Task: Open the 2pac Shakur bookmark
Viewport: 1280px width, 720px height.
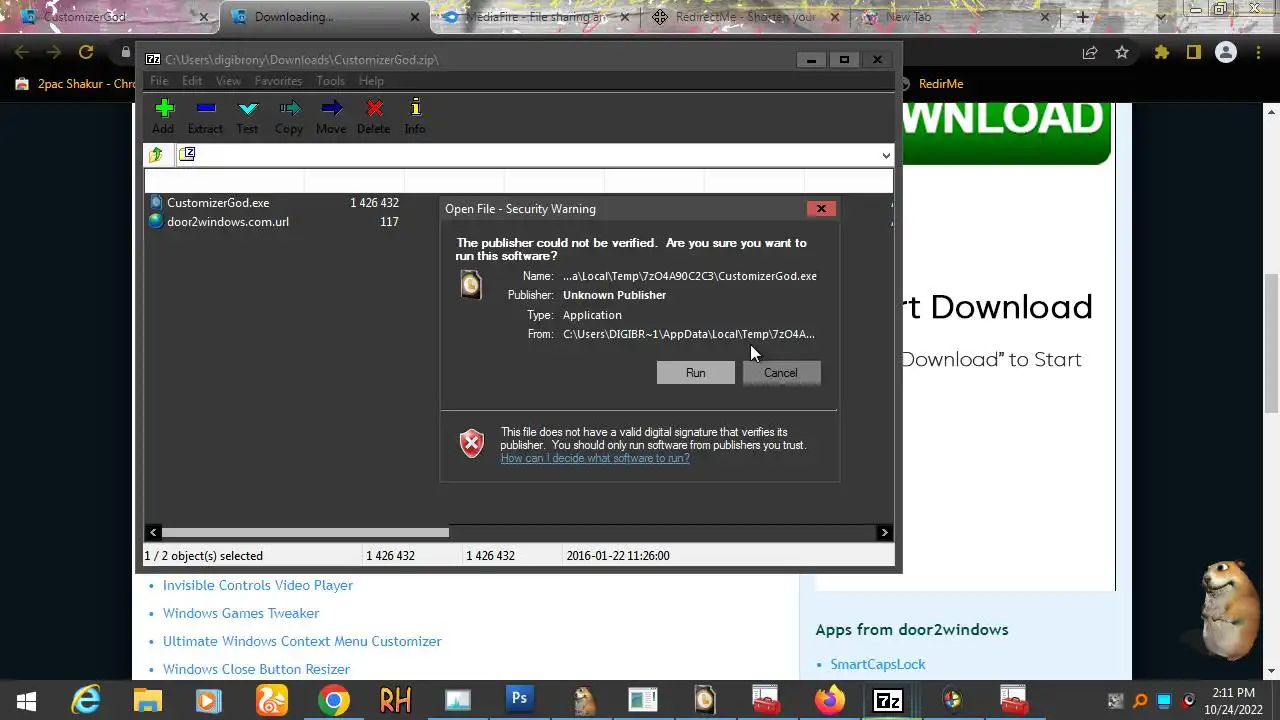Action: 76,84
